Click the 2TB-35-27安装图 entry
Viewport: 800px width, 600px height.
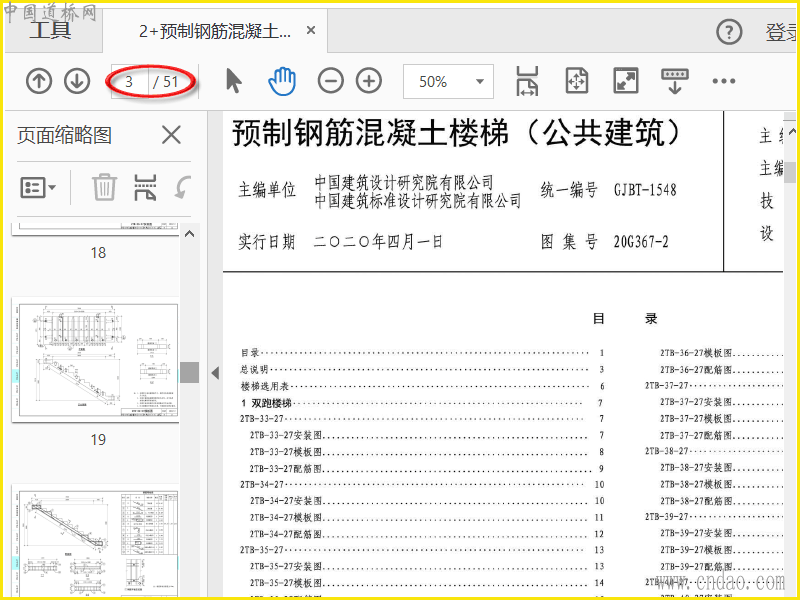[x=426, y=566]
